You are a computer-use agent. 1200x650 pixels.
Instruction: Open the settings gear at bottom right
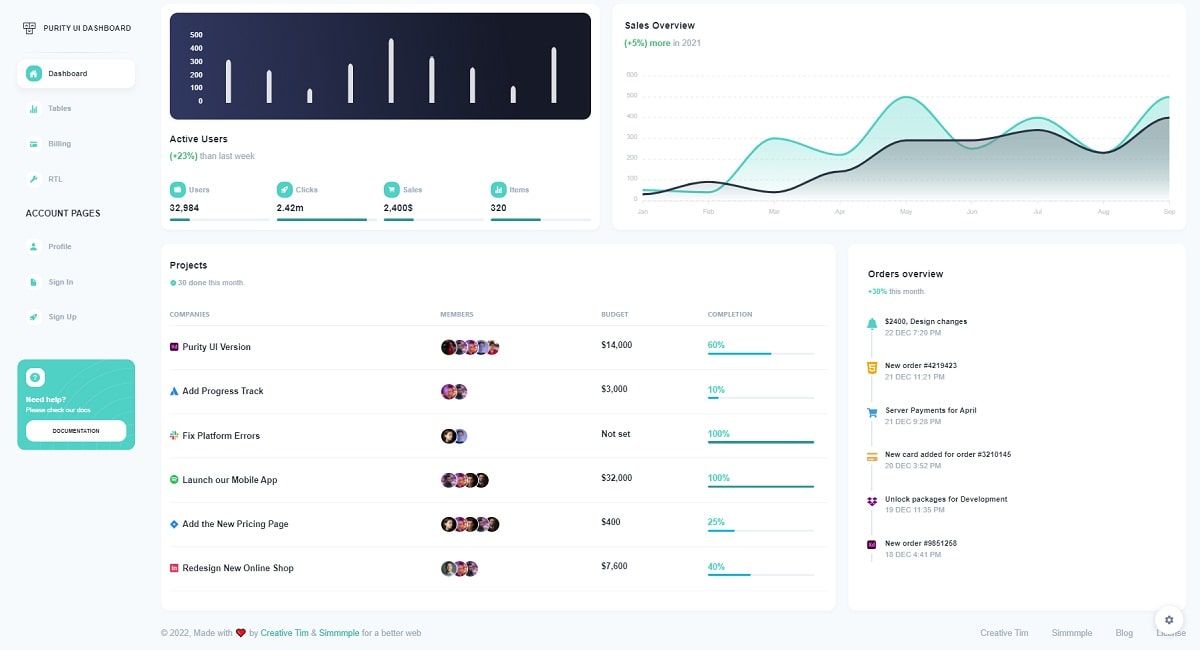point(1168,620)
